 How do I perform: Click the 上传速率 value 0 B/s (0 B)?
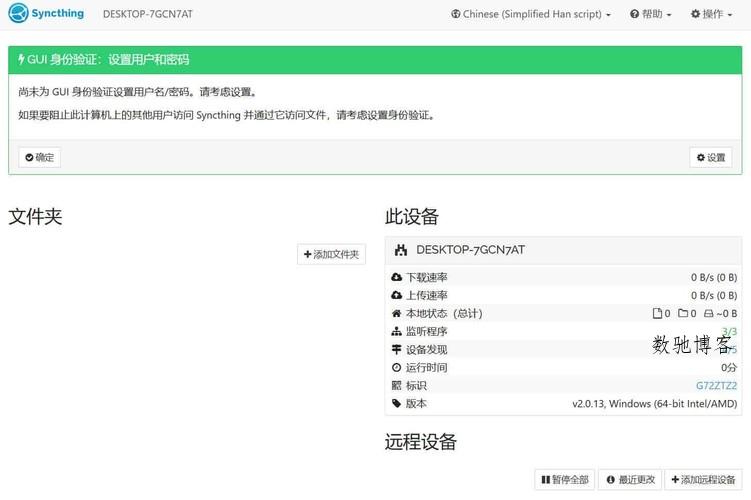(714, 295)
